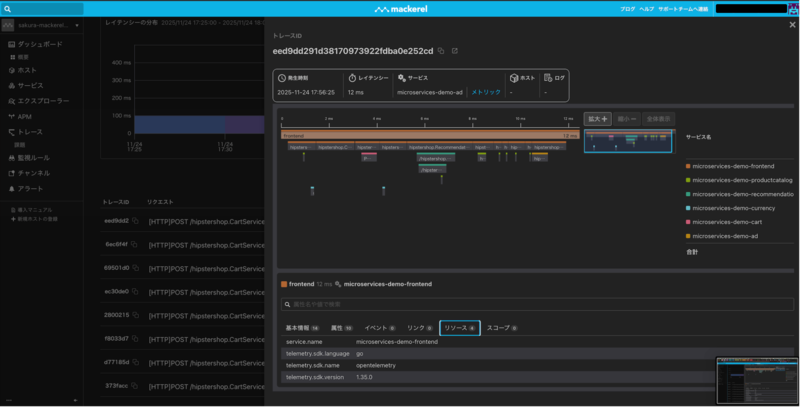Switch to the 基本情報 tab
This screenshot has height=407, width=800.
pos(302,328)
